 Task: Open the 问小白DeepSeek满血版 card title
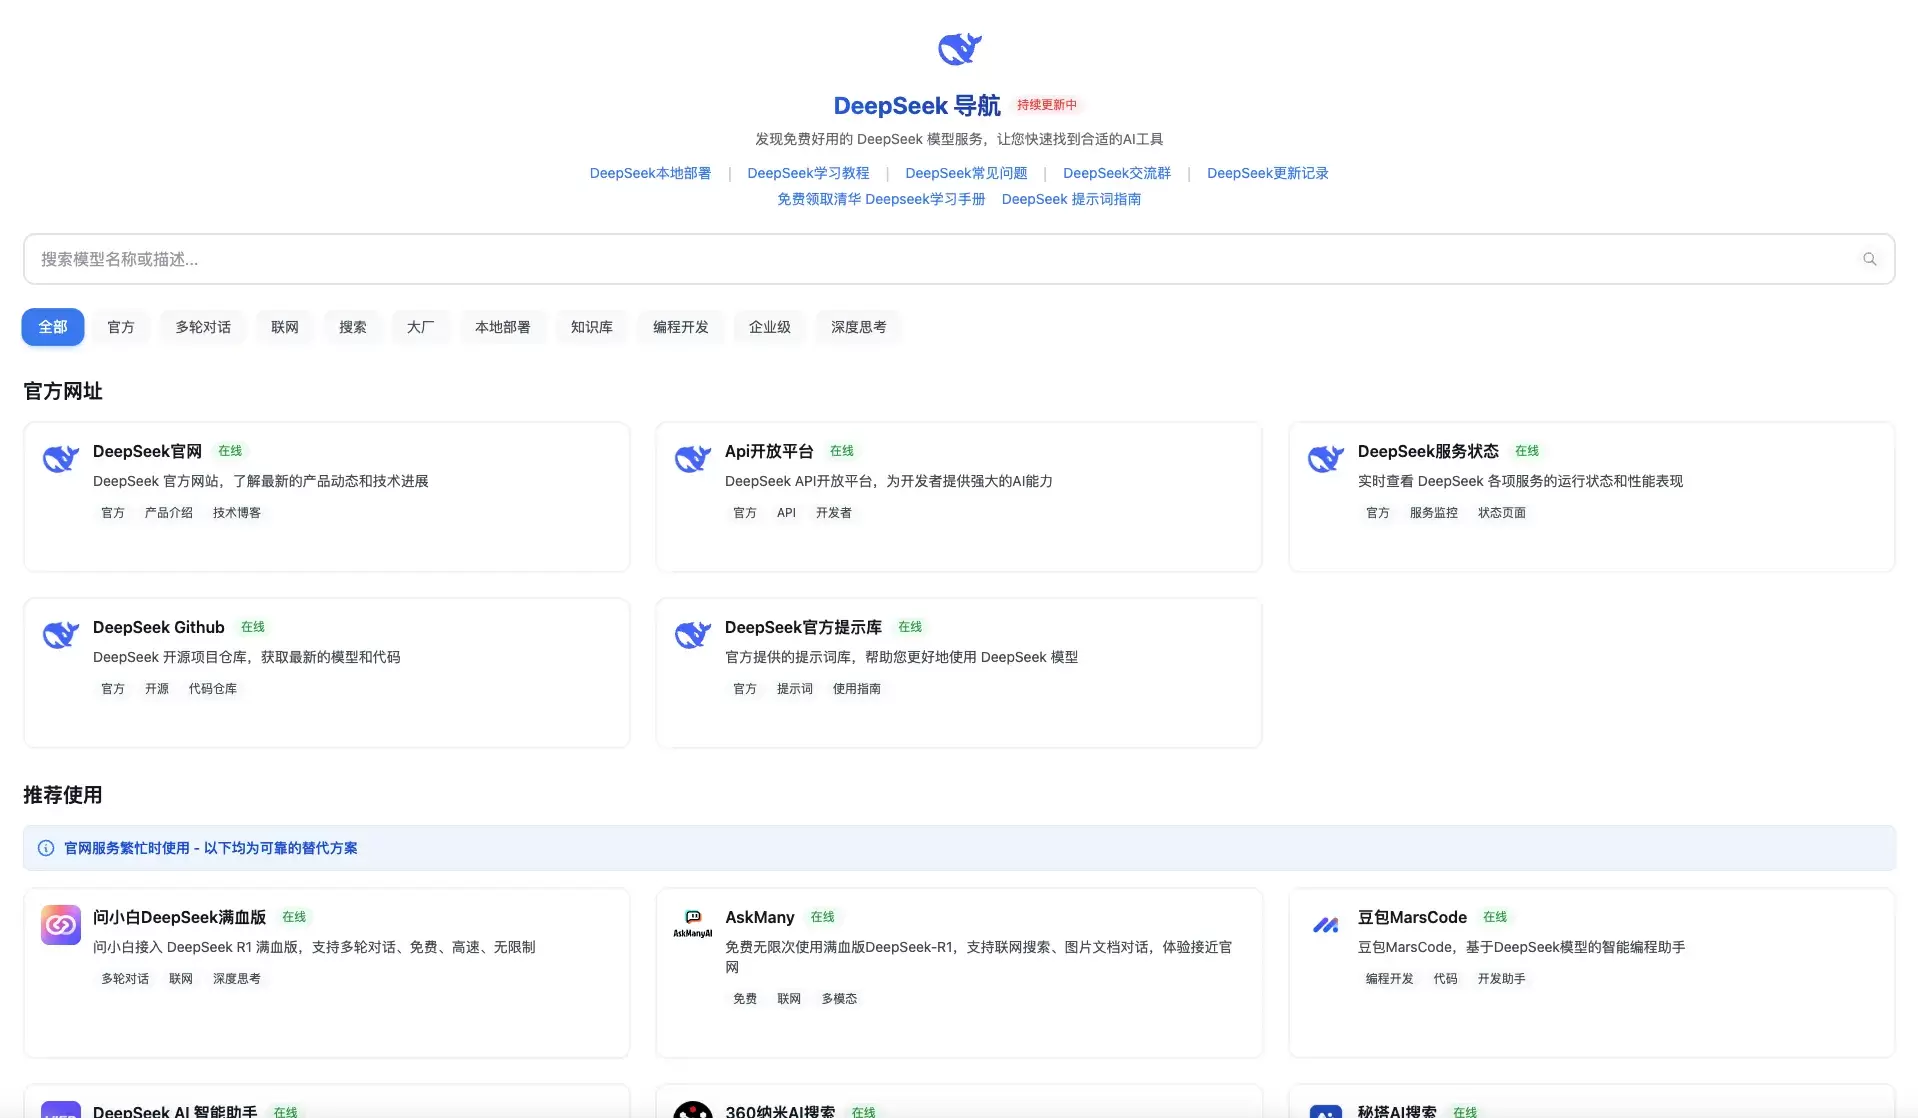click(x=179, y=917)
